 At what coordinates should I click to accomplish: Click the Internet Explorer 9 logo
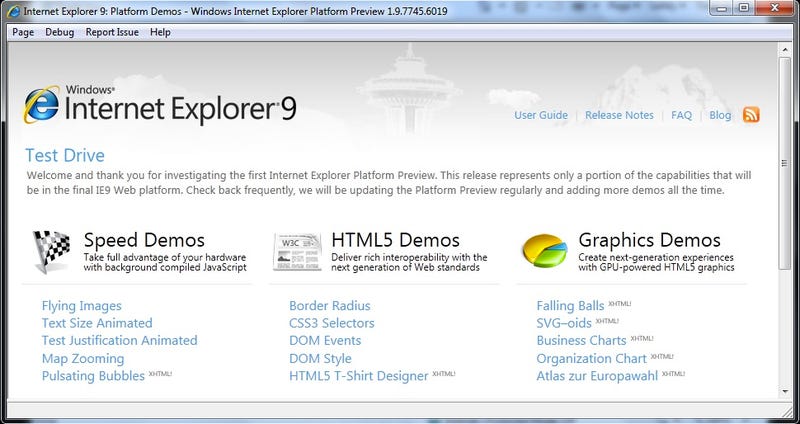coord(160,104)
